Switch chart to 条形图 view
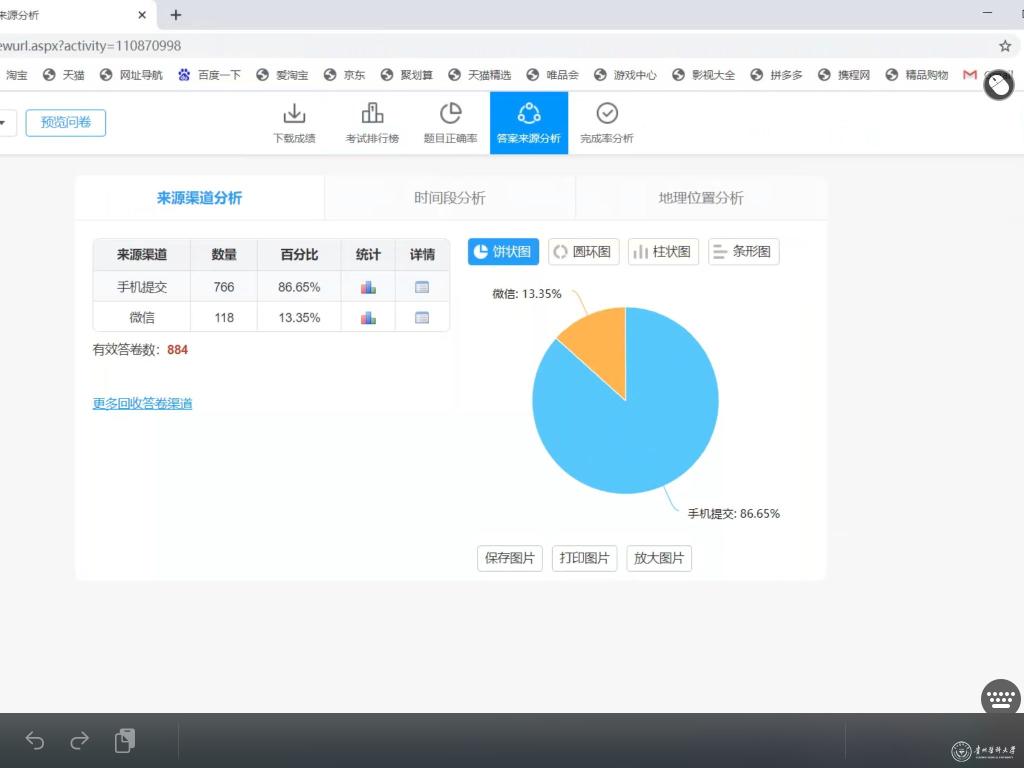1024x768 pixels. [x=743, y=252]
